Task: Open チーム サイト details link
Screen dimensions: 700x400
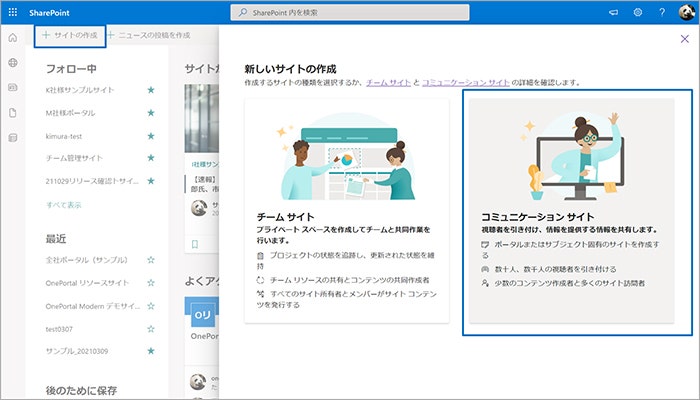Action: point(388,83)
